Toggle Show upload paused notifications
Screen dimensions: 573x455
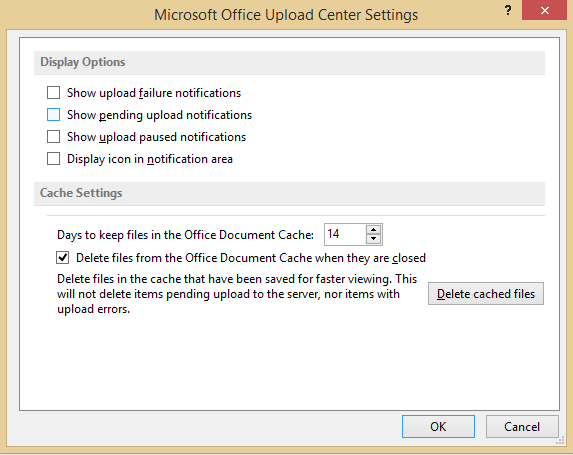pos(53,137)
